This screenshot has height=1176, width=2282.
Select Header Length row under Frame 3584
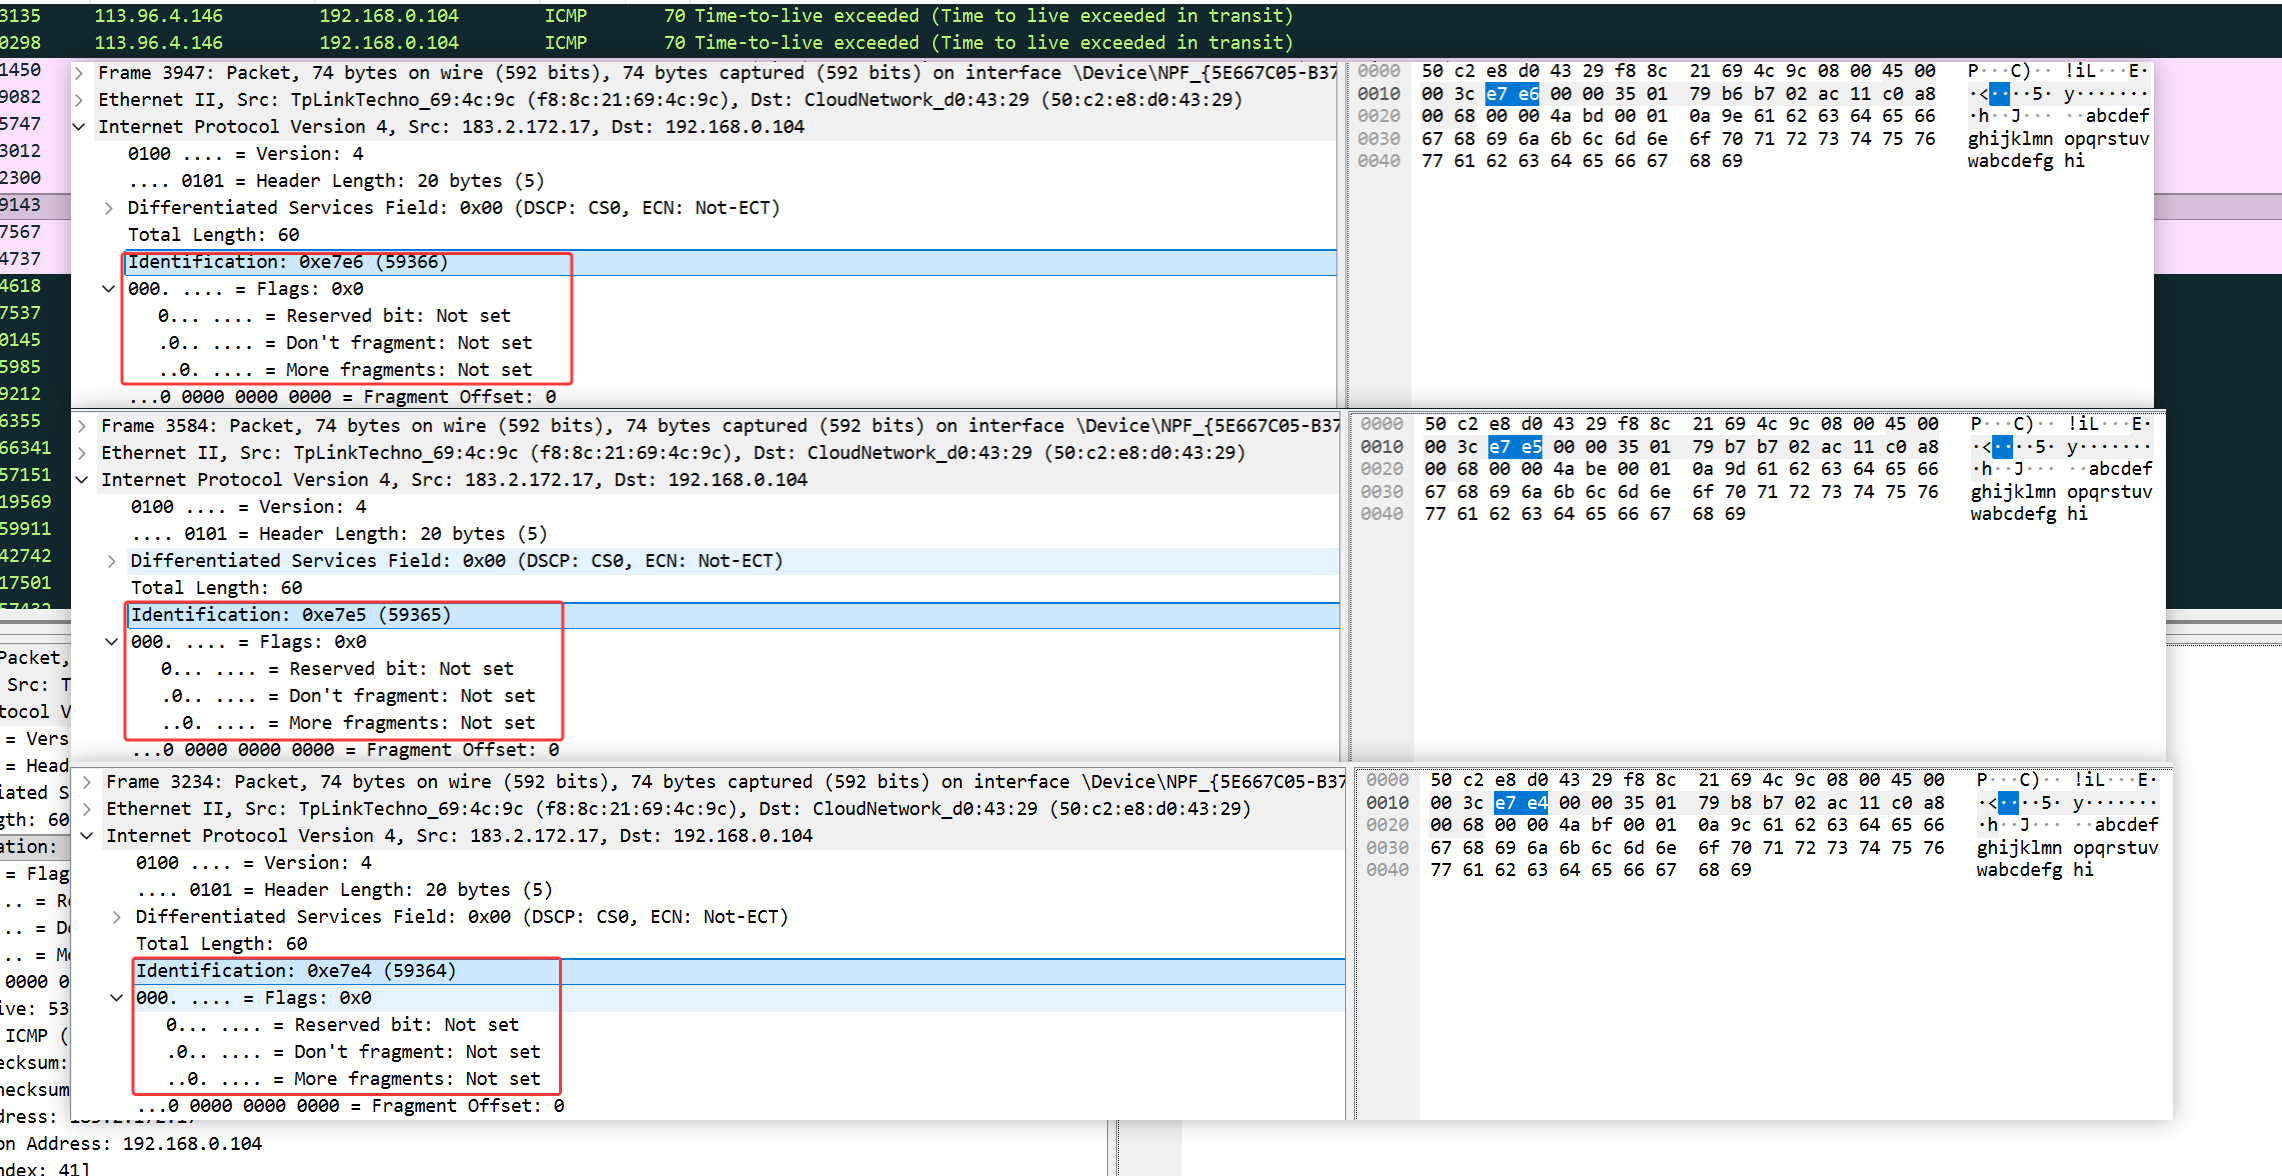click(340, 534)
